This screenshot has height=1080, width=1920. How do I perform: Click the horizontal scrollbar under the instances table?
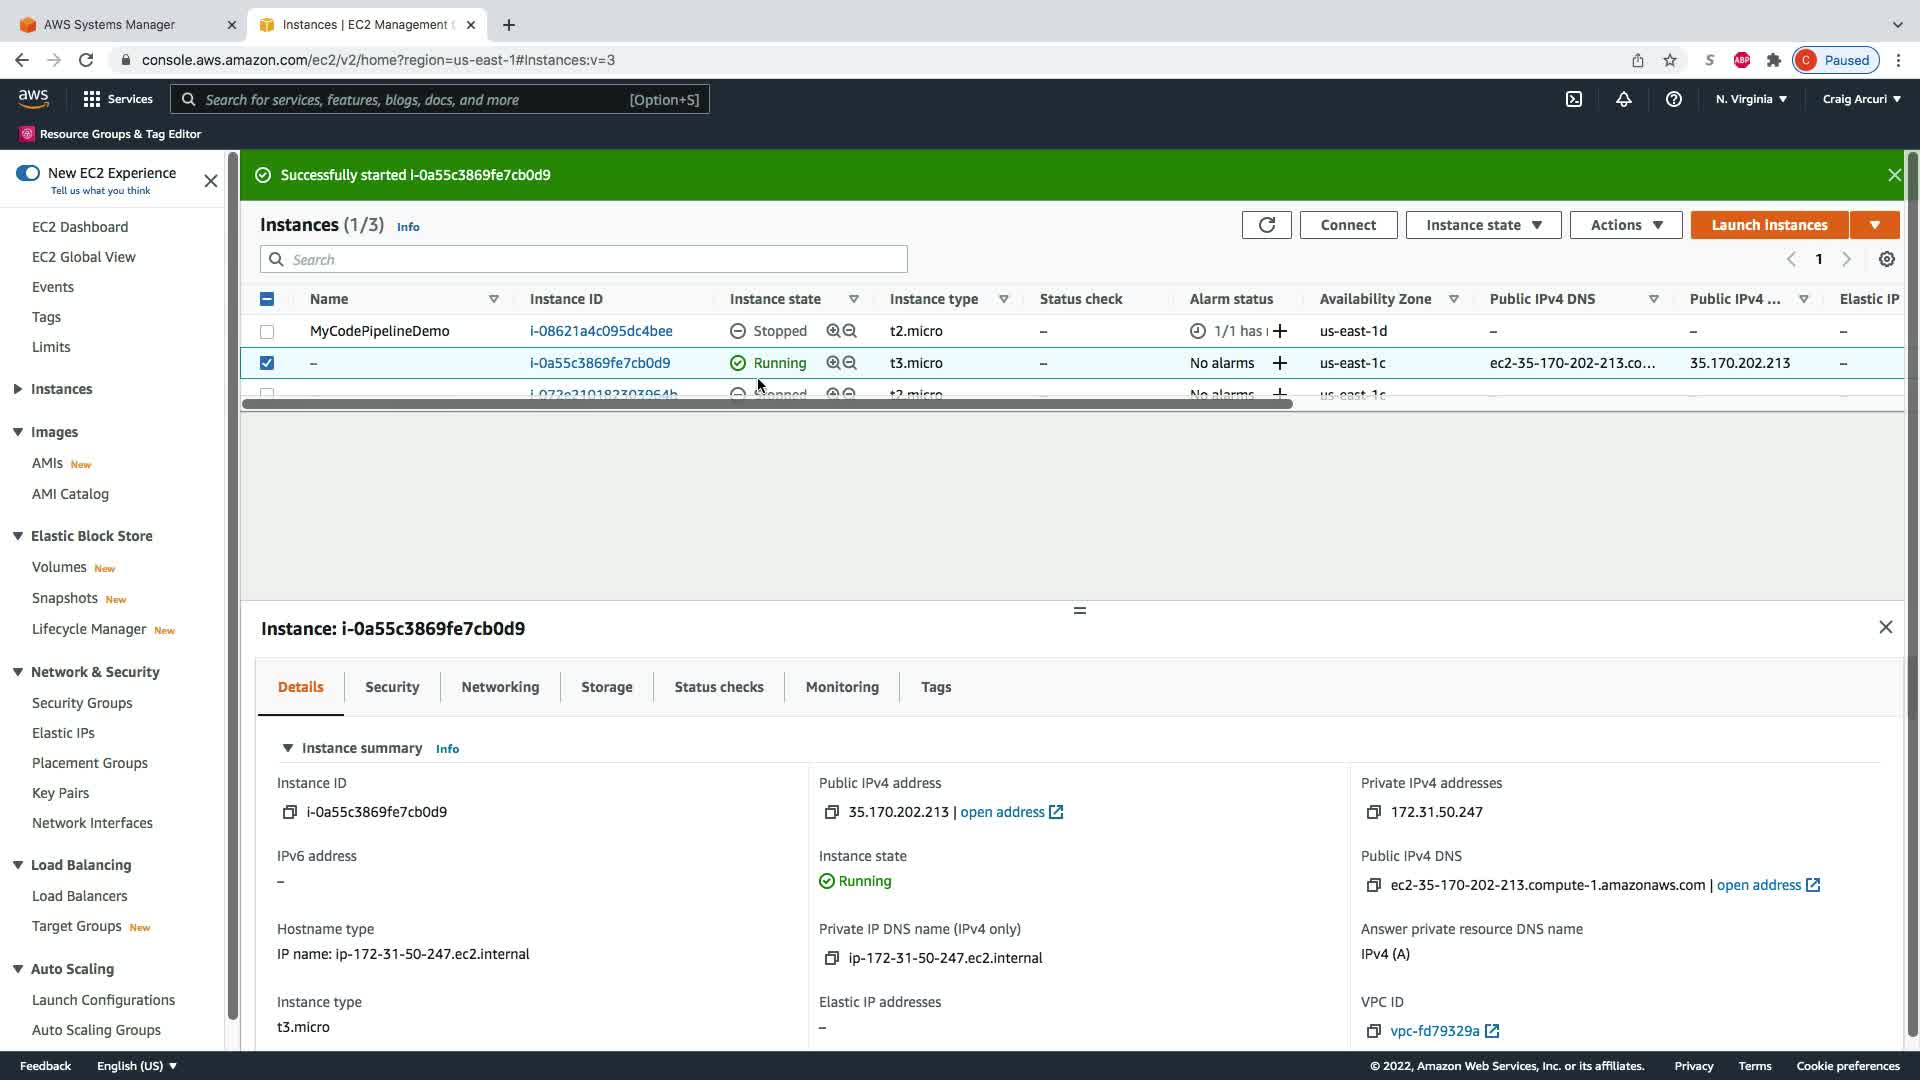(767, 404)
